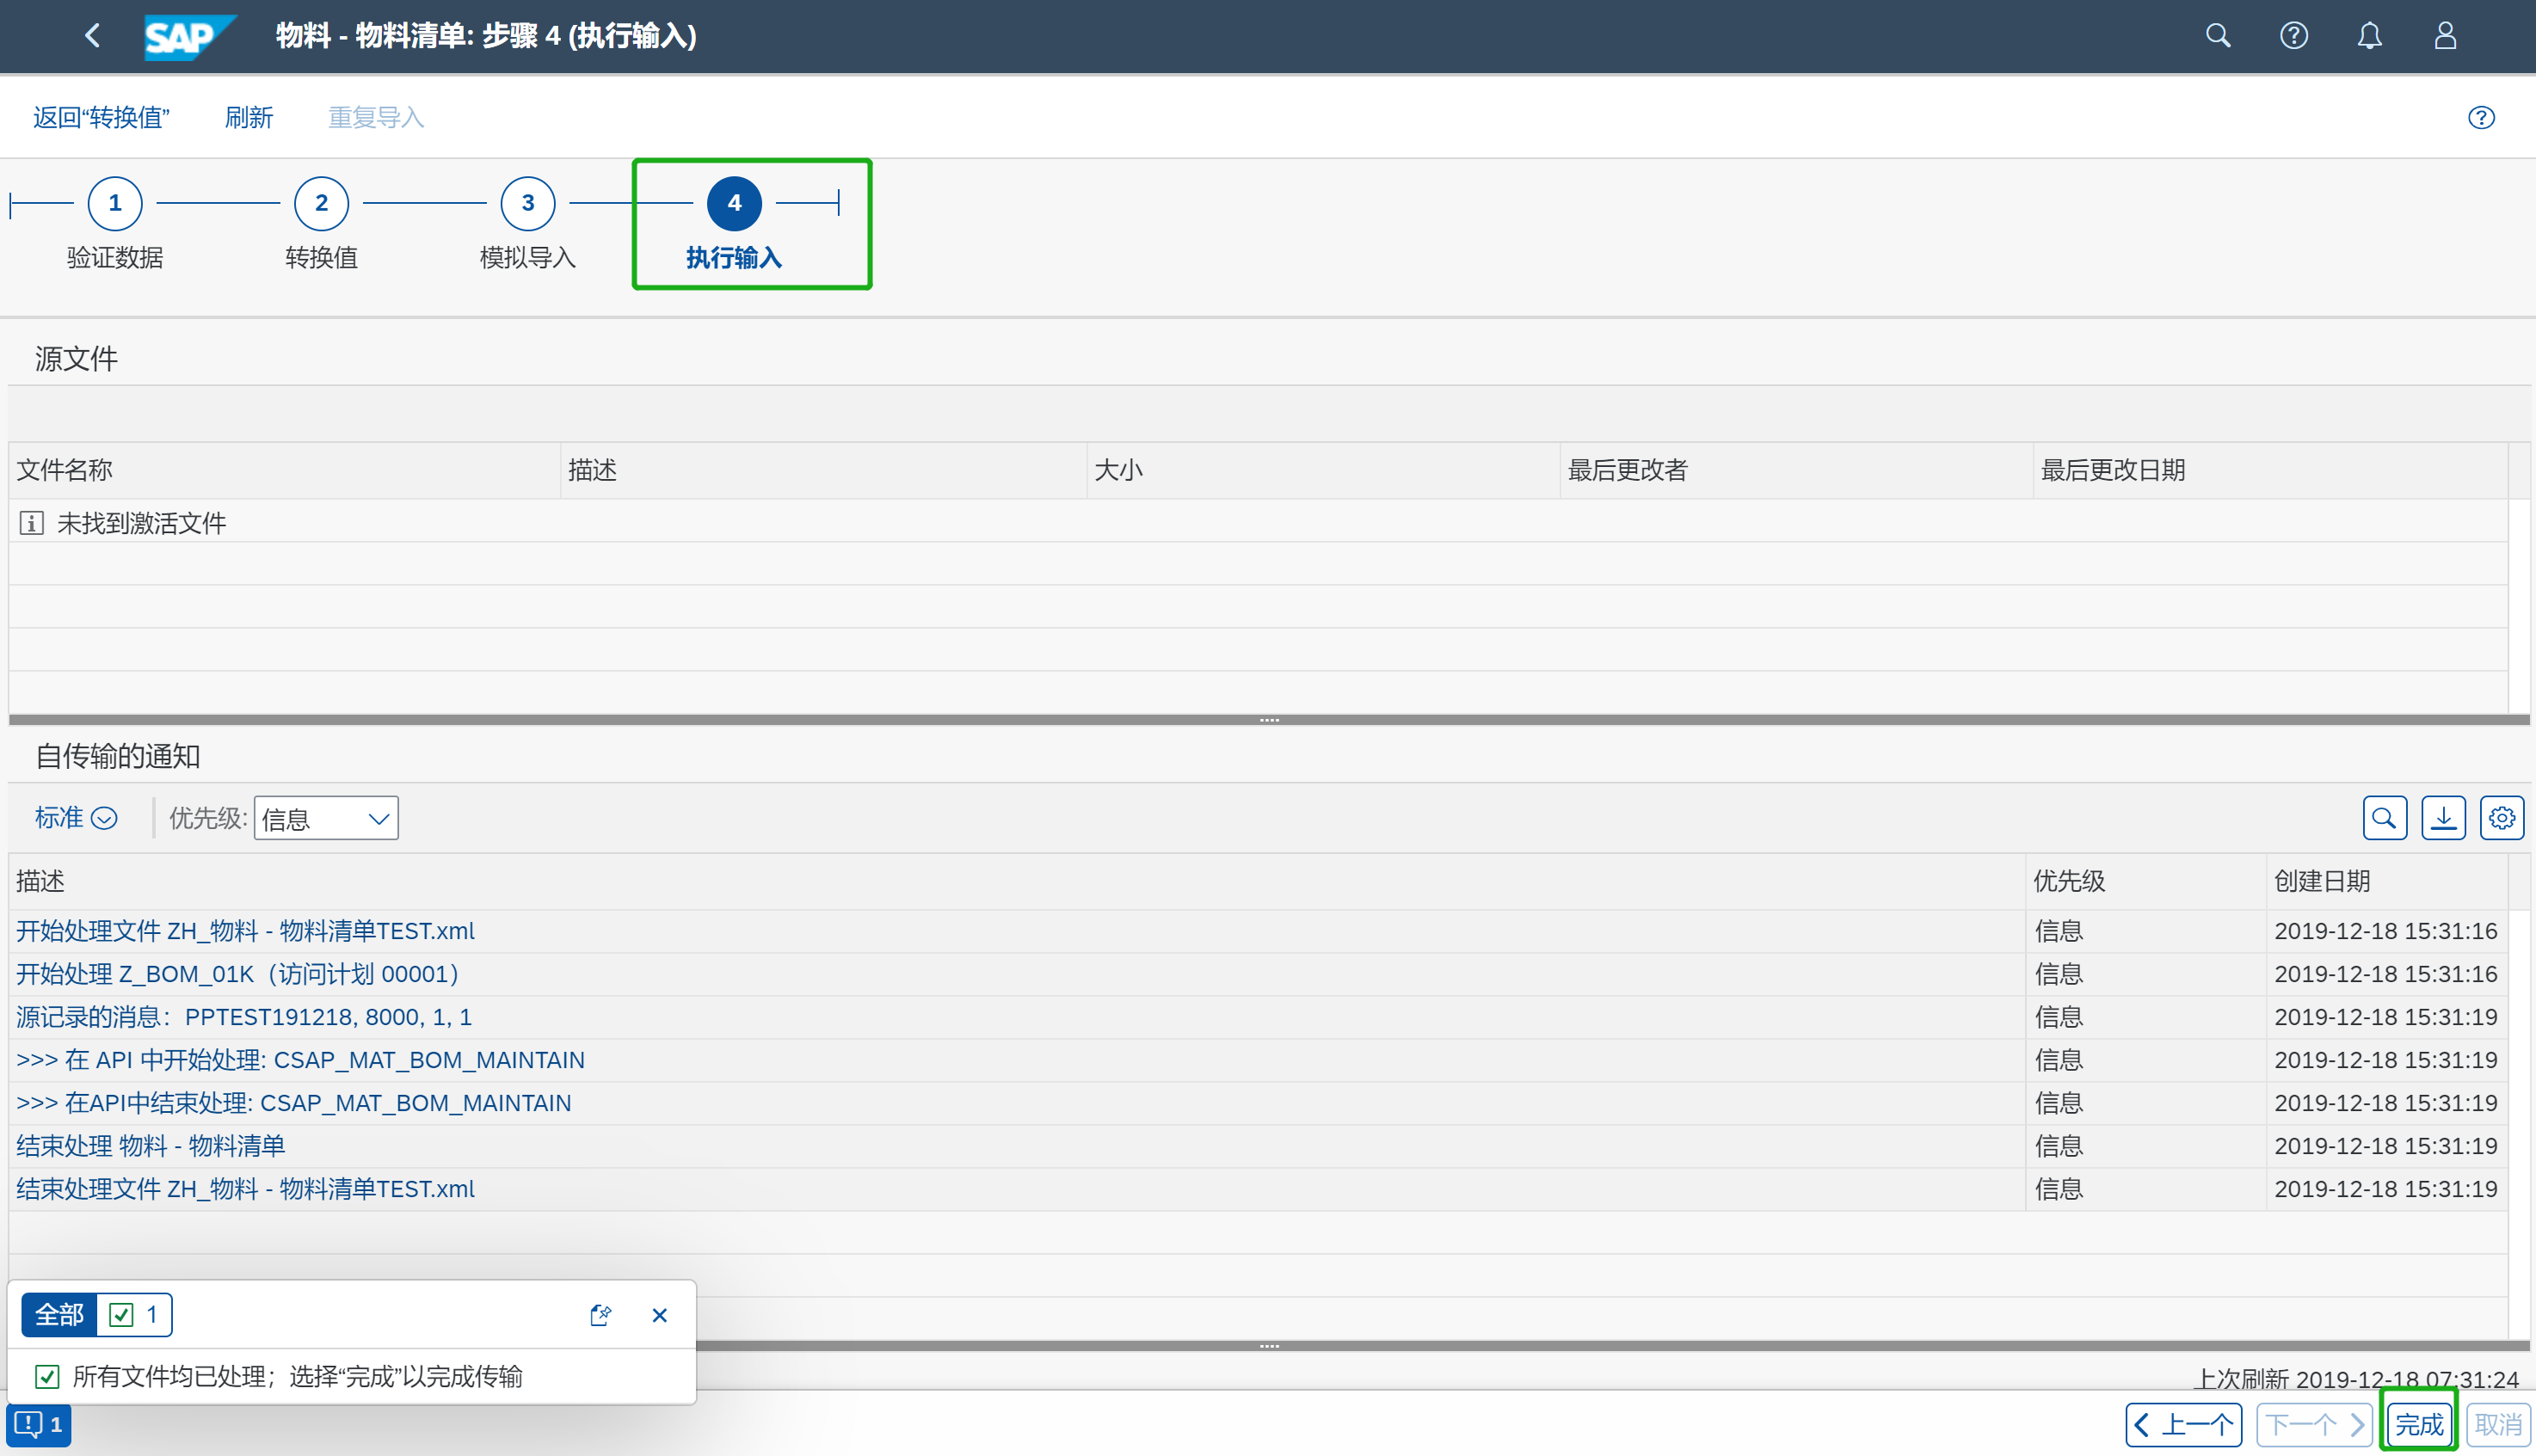Click 完成 to finish transfer
2536x1456 pixels.
(x=2419, y=1424)
